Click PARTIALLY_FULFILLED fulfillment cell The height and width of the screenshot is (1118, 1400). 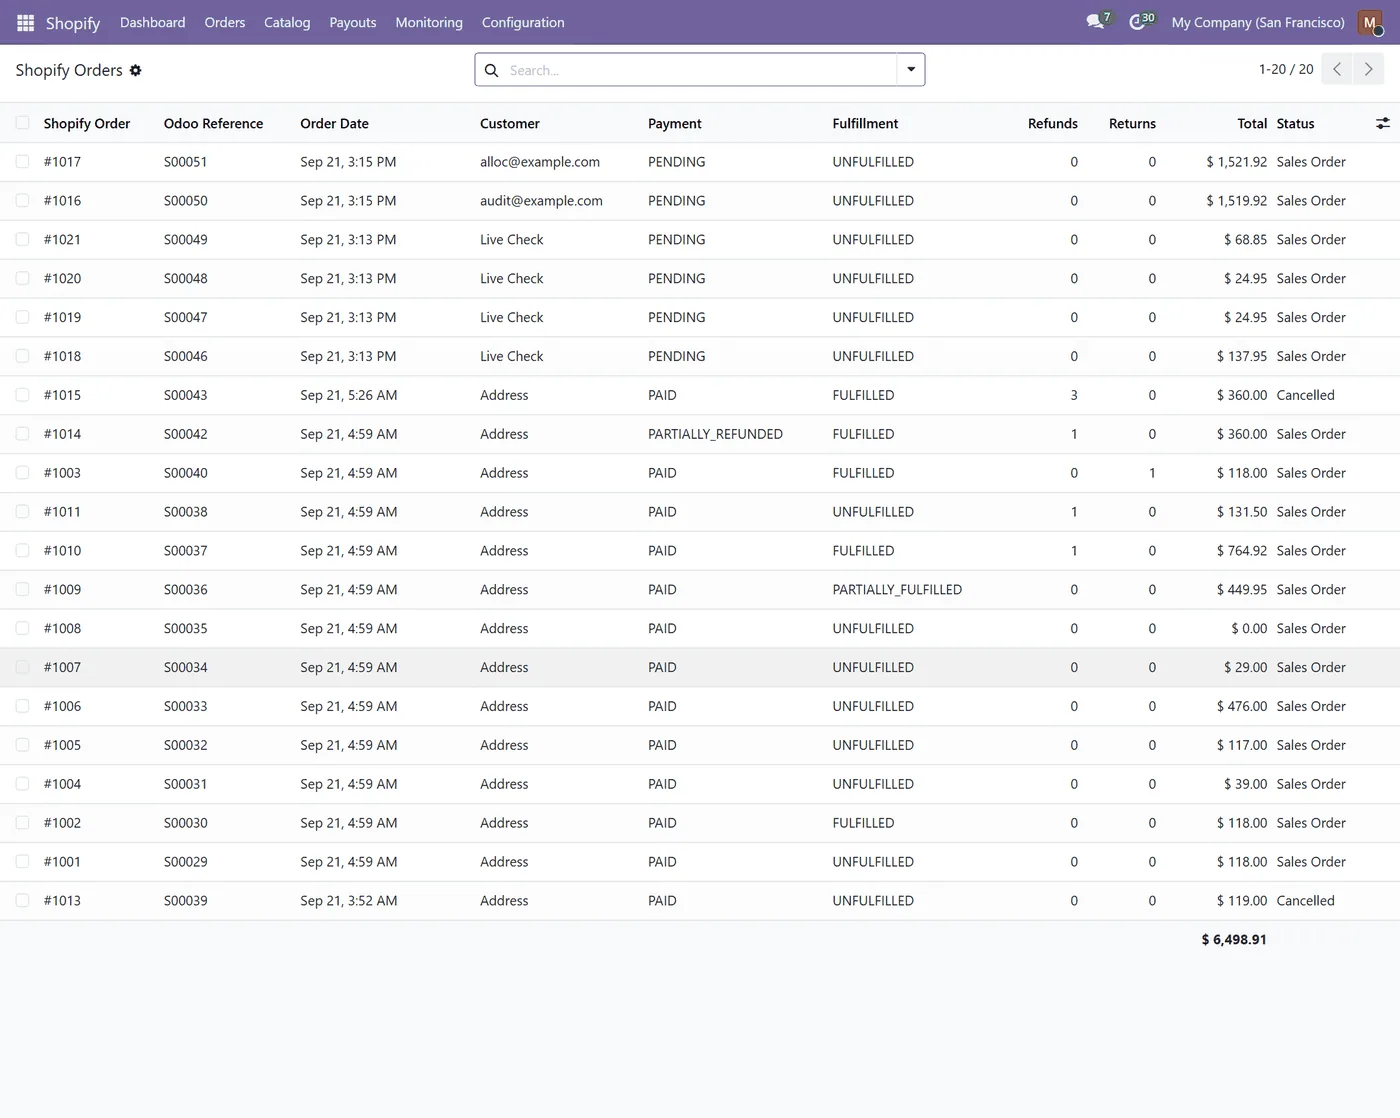[x=897, y=590]
